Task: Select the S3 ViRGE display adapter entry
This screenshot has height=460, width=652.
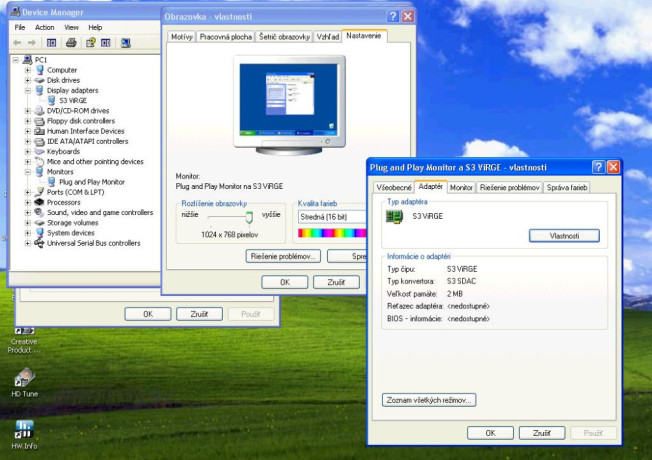Action: 73,101
